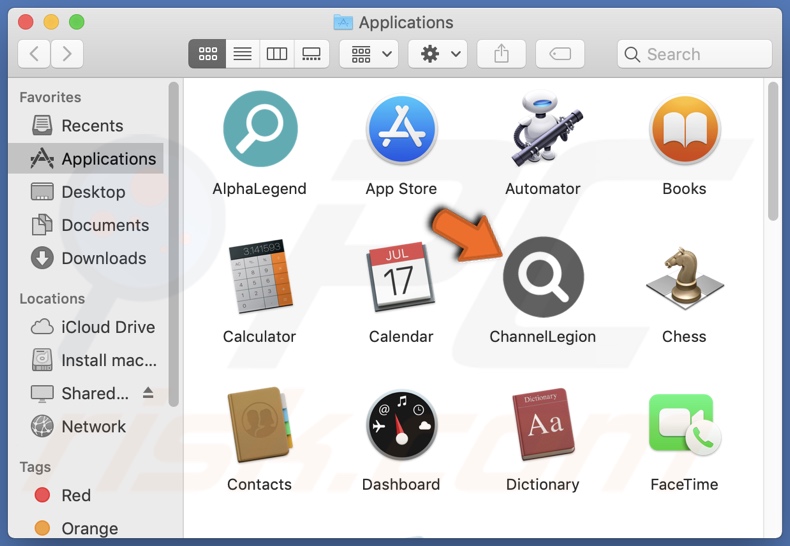Select the Orange tag
This screenshot has height=546, width=790.
[86, 528]
